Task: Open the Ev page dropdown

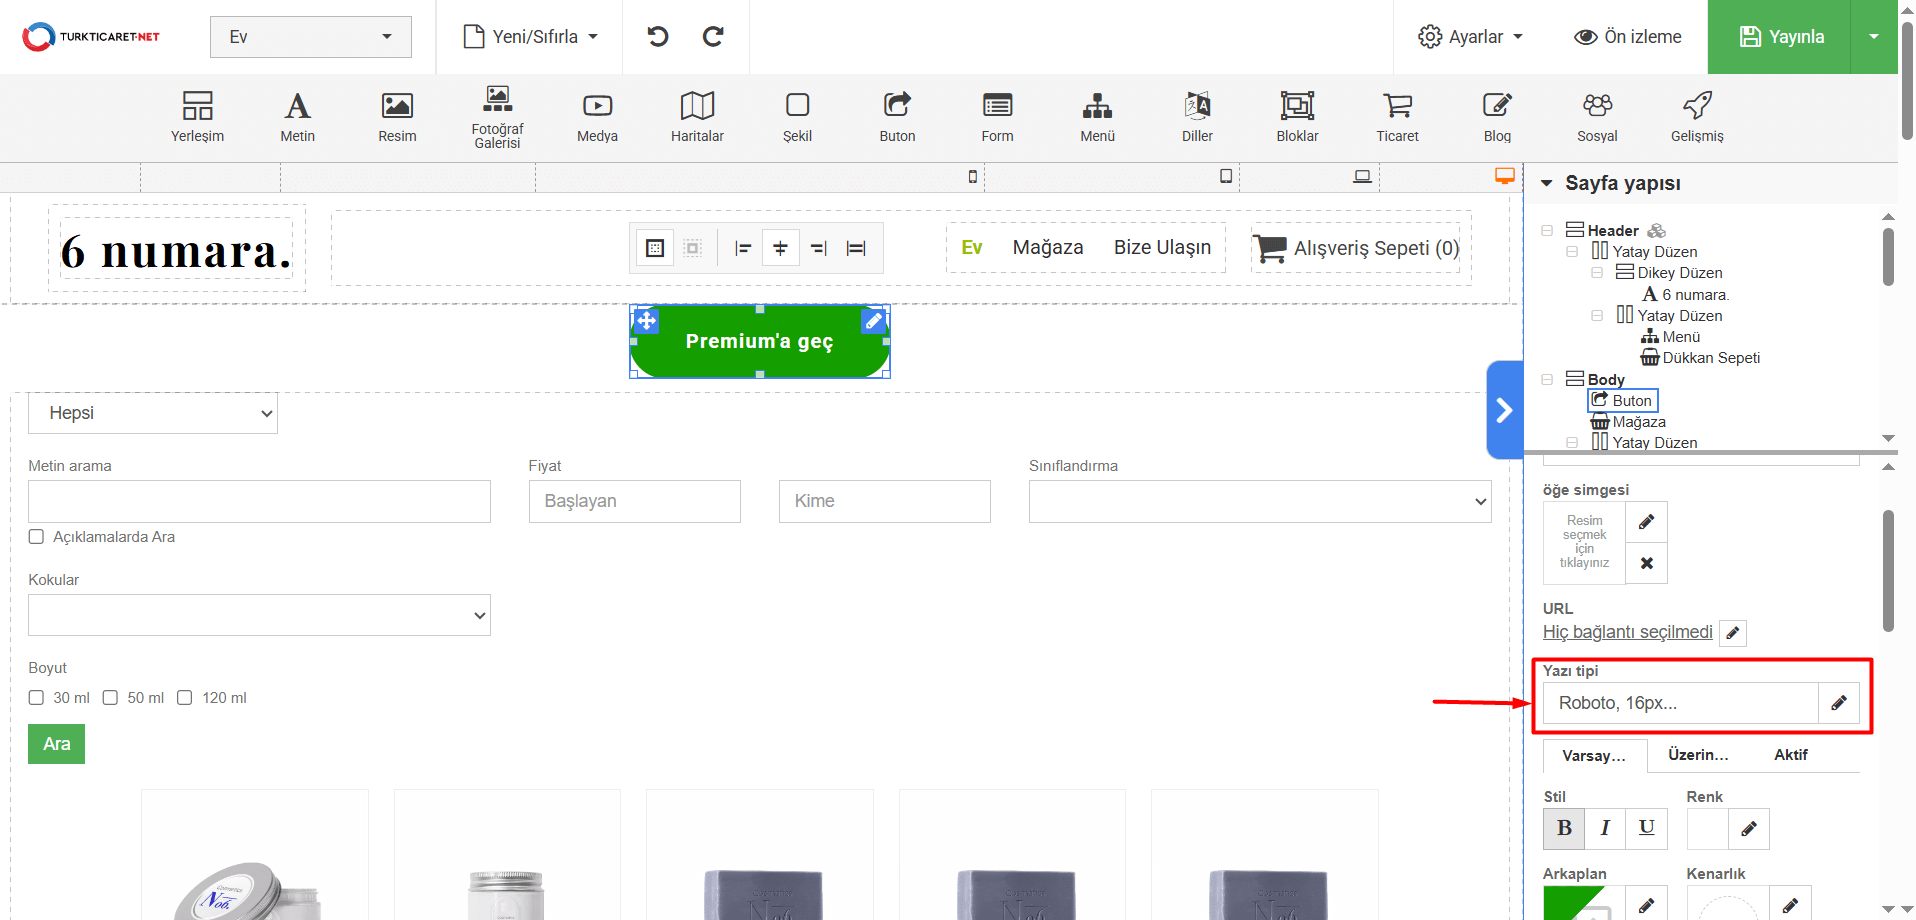Action: (x=310, y=37)
